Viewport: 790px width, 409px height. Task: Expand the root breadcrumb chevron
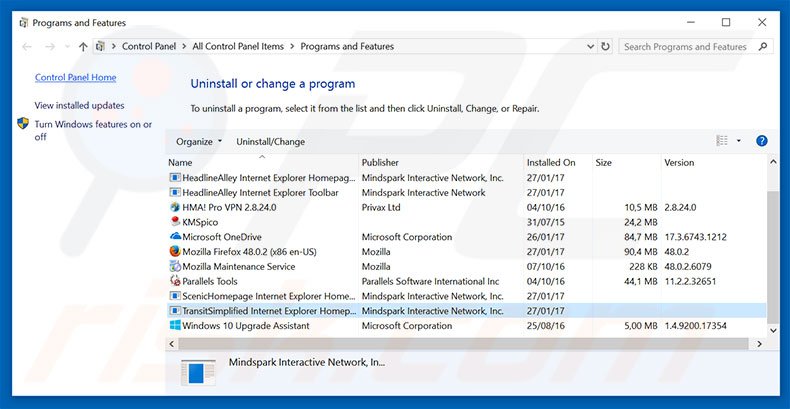pos(113,46)
